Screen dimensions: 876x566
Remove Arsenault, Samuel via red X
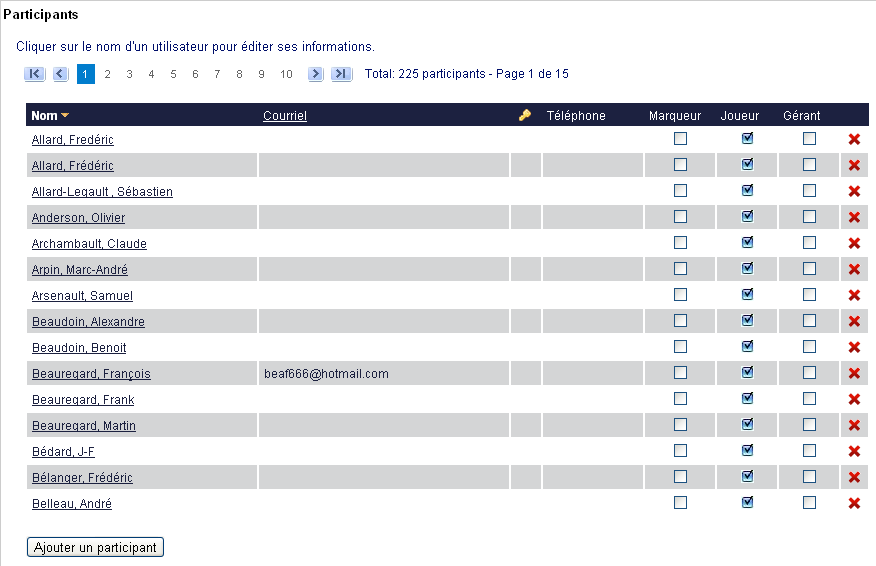[x=854, y=295]
